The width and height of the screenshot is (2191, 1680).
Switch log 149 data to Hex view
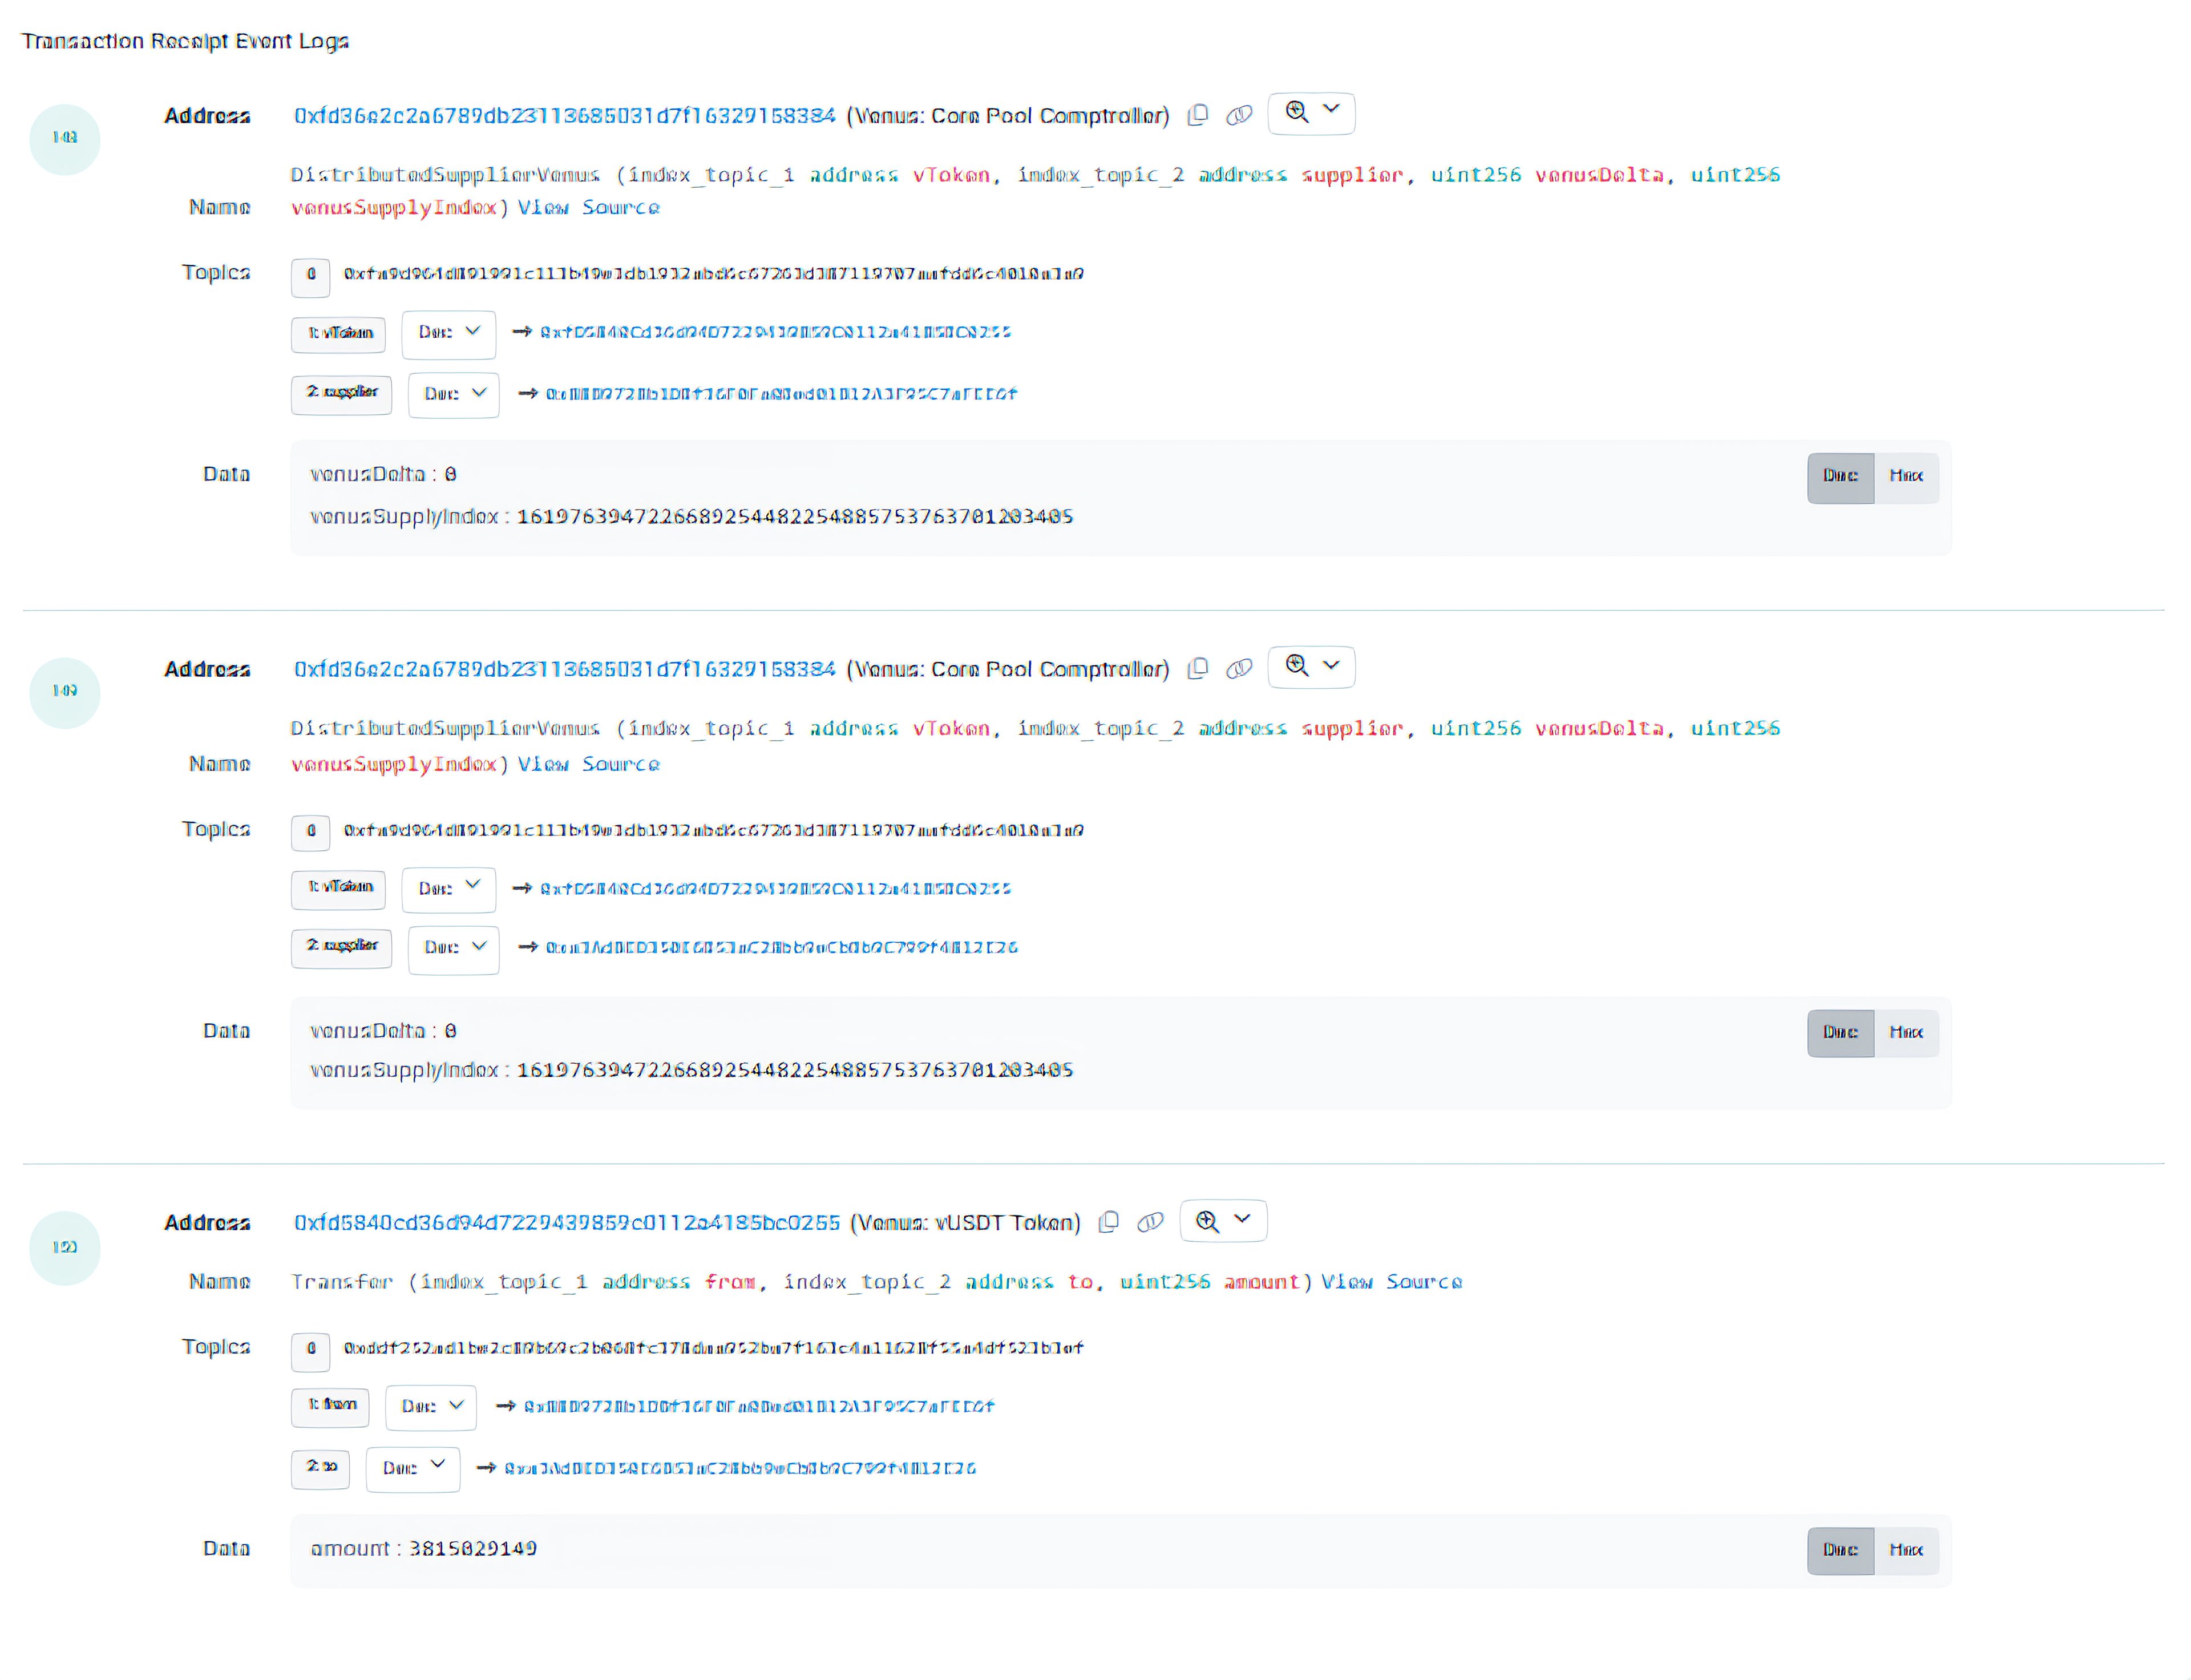(1906, 1033)
